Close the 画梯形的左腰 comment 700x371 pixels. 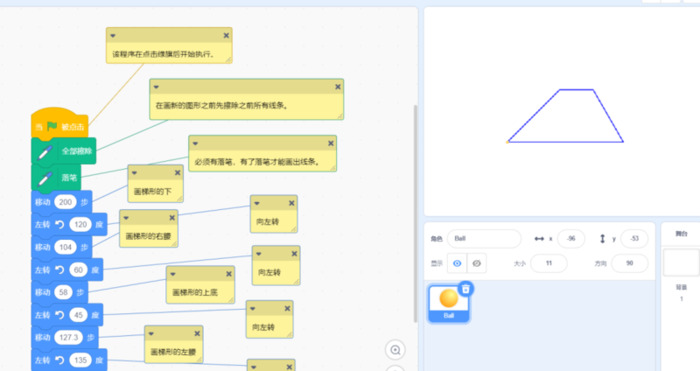[x=197, y=333]
